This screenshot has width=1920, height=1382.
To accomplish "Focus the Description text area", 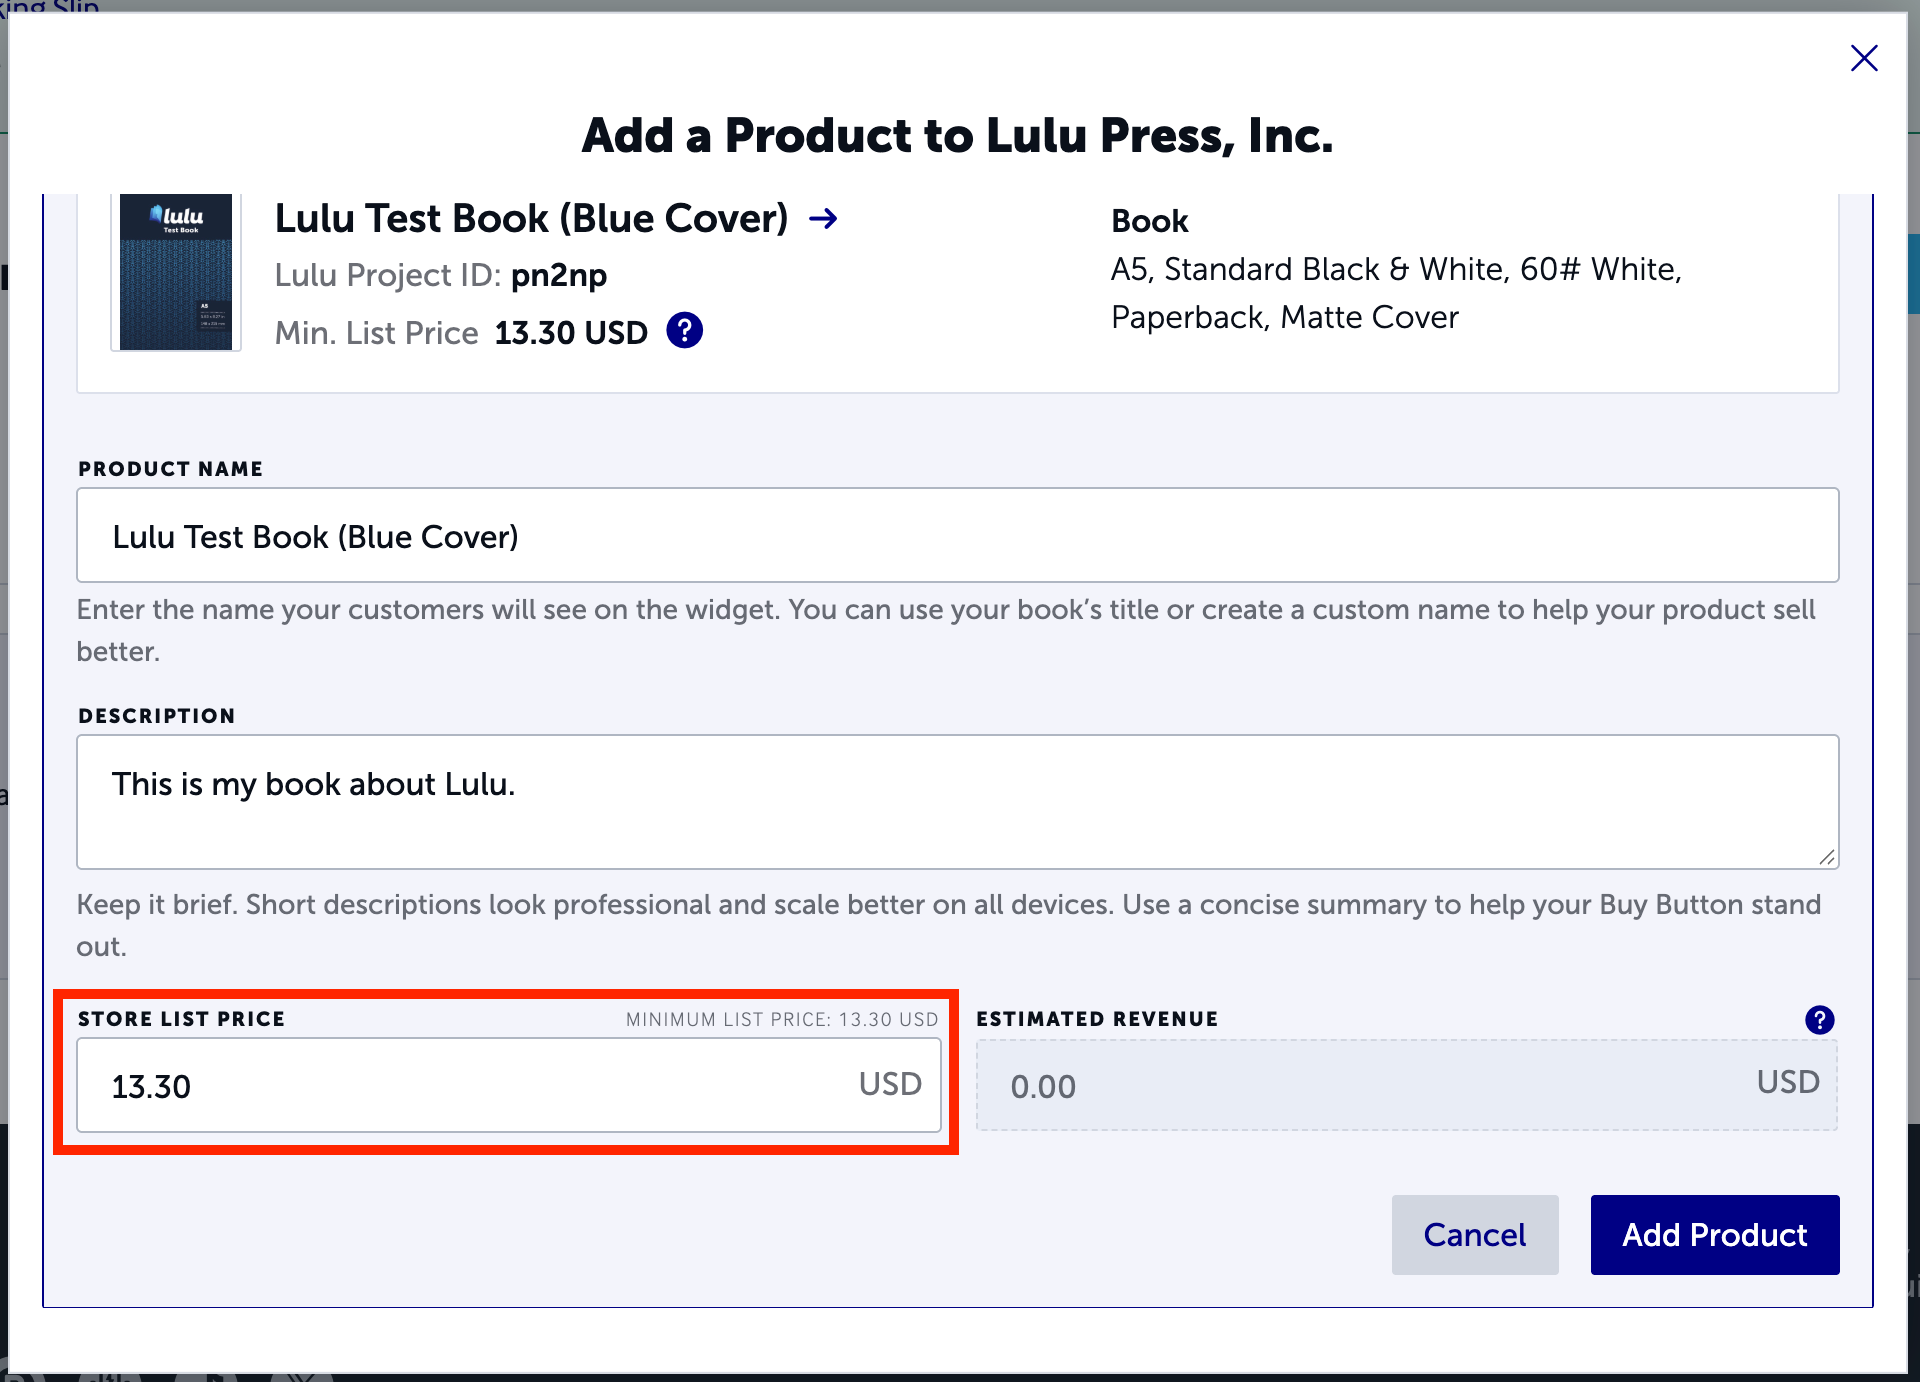I will click(958, 802).
